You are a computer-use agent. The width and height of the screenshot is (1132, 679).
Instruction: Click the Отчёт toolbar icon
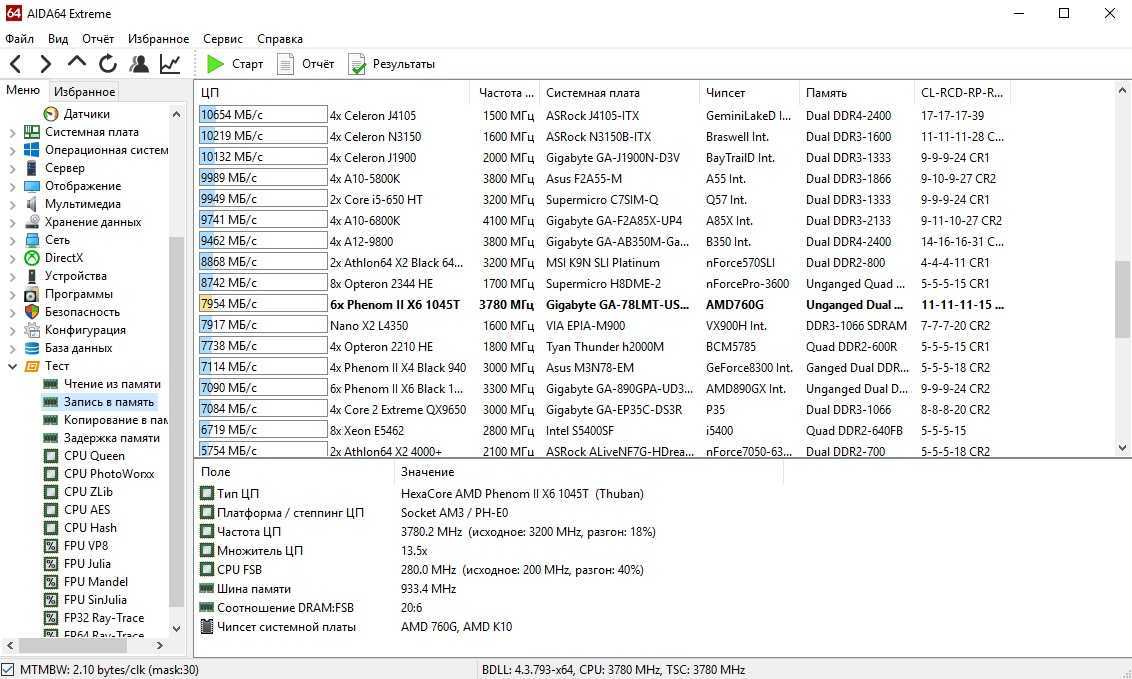(x=306, y=64)
